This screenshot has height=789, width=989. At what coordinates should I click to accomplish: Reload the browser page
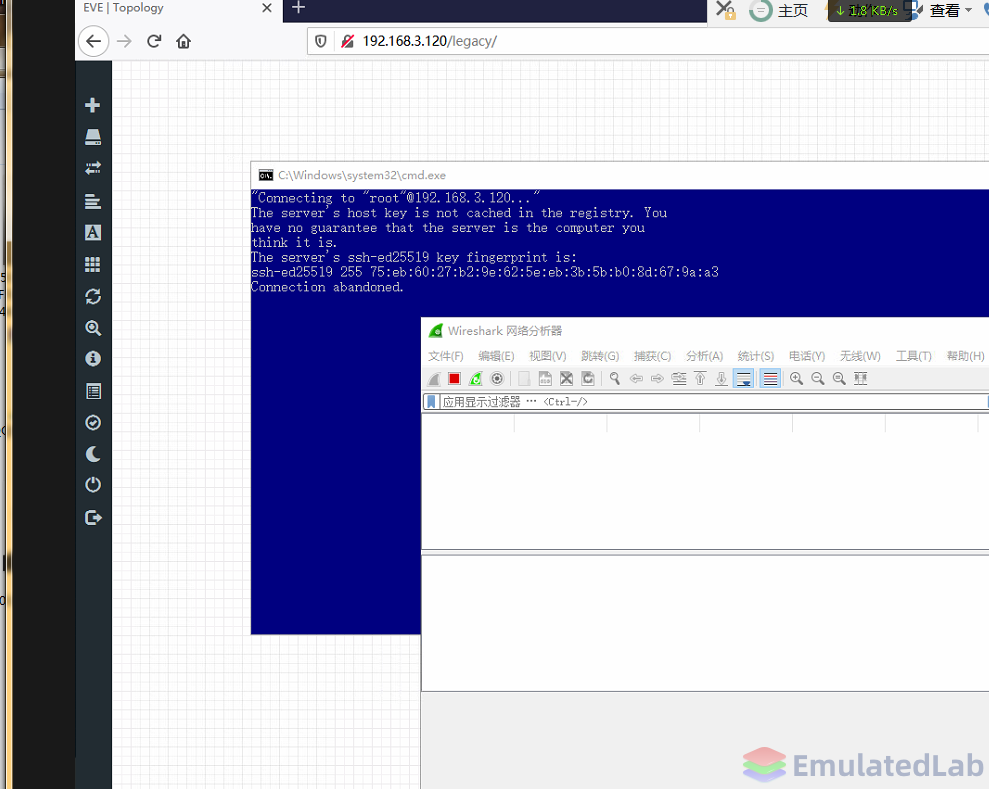[x=154, y=42]
